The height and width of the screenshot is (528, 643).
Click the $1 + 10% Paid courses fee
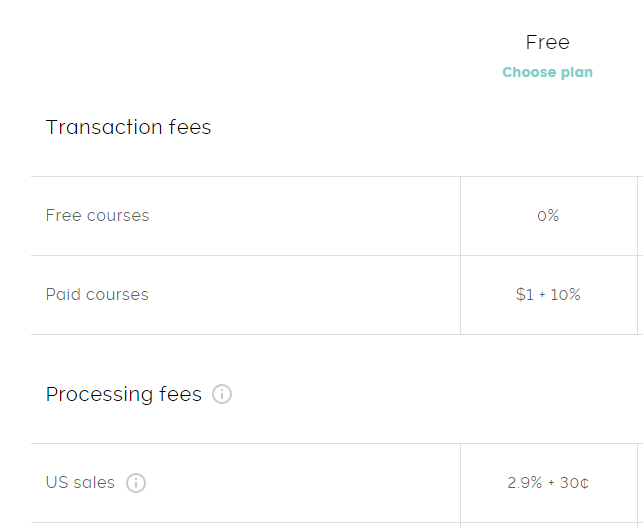coord(548,294)
